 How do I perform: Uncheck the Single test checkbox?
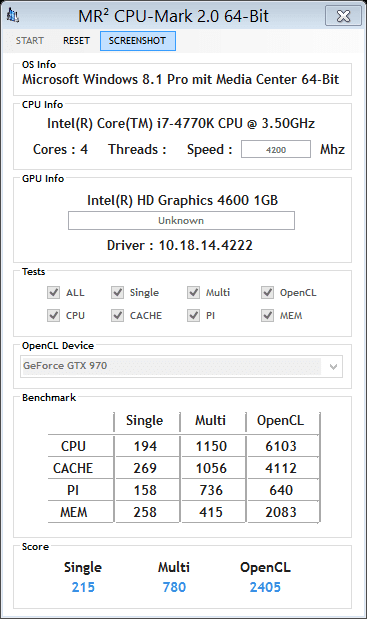(x=117, y=293)
